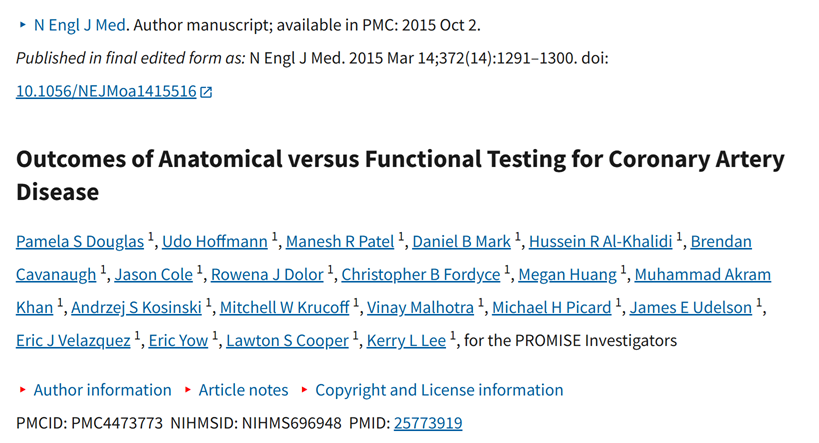Open author Lawton S Cooper
Screen dimensions: 819x443
pos(287,340)
